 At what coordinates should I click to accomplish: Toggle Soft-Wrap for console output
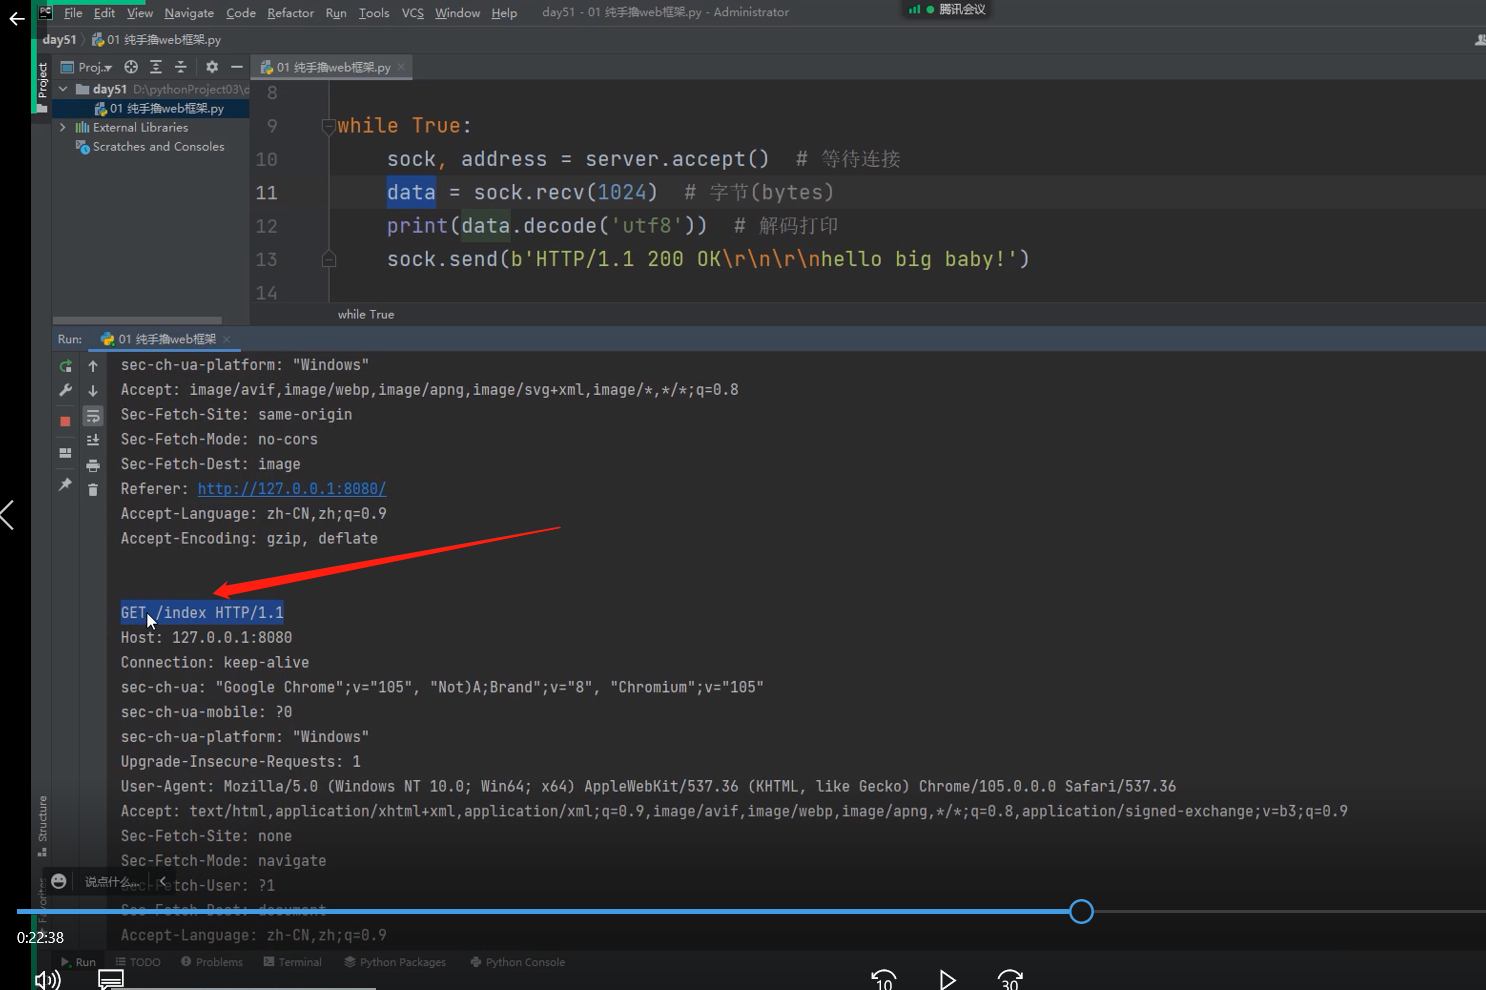tap(93, 416)
